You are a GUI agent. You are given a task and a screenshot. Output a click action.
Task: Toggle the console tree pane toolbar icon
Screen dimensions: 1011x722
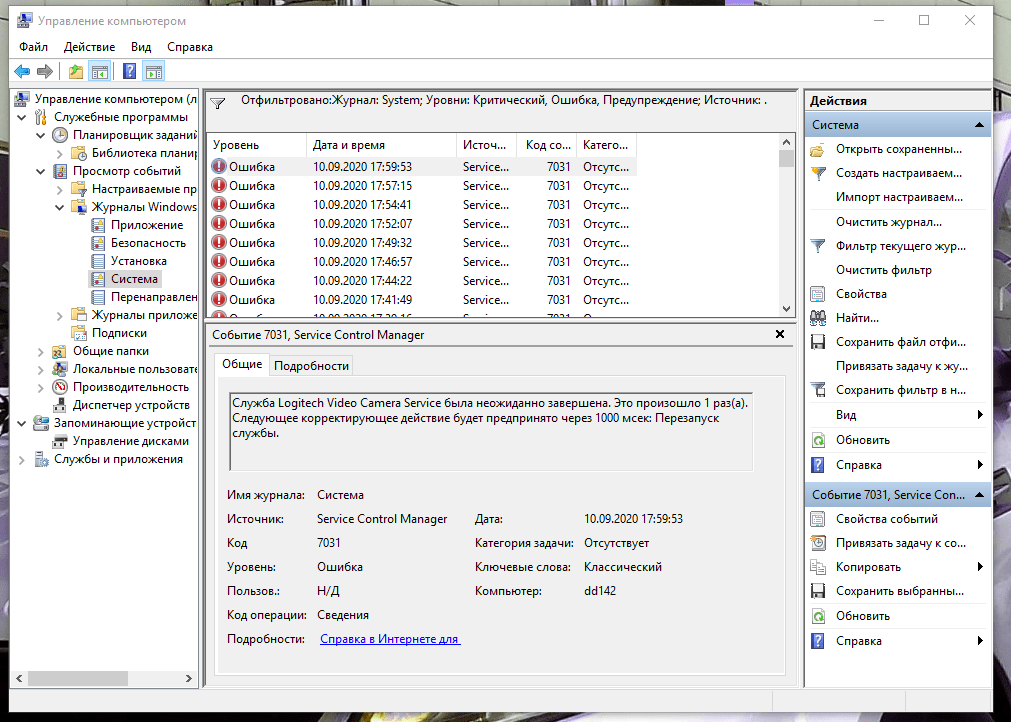point(100,71)
